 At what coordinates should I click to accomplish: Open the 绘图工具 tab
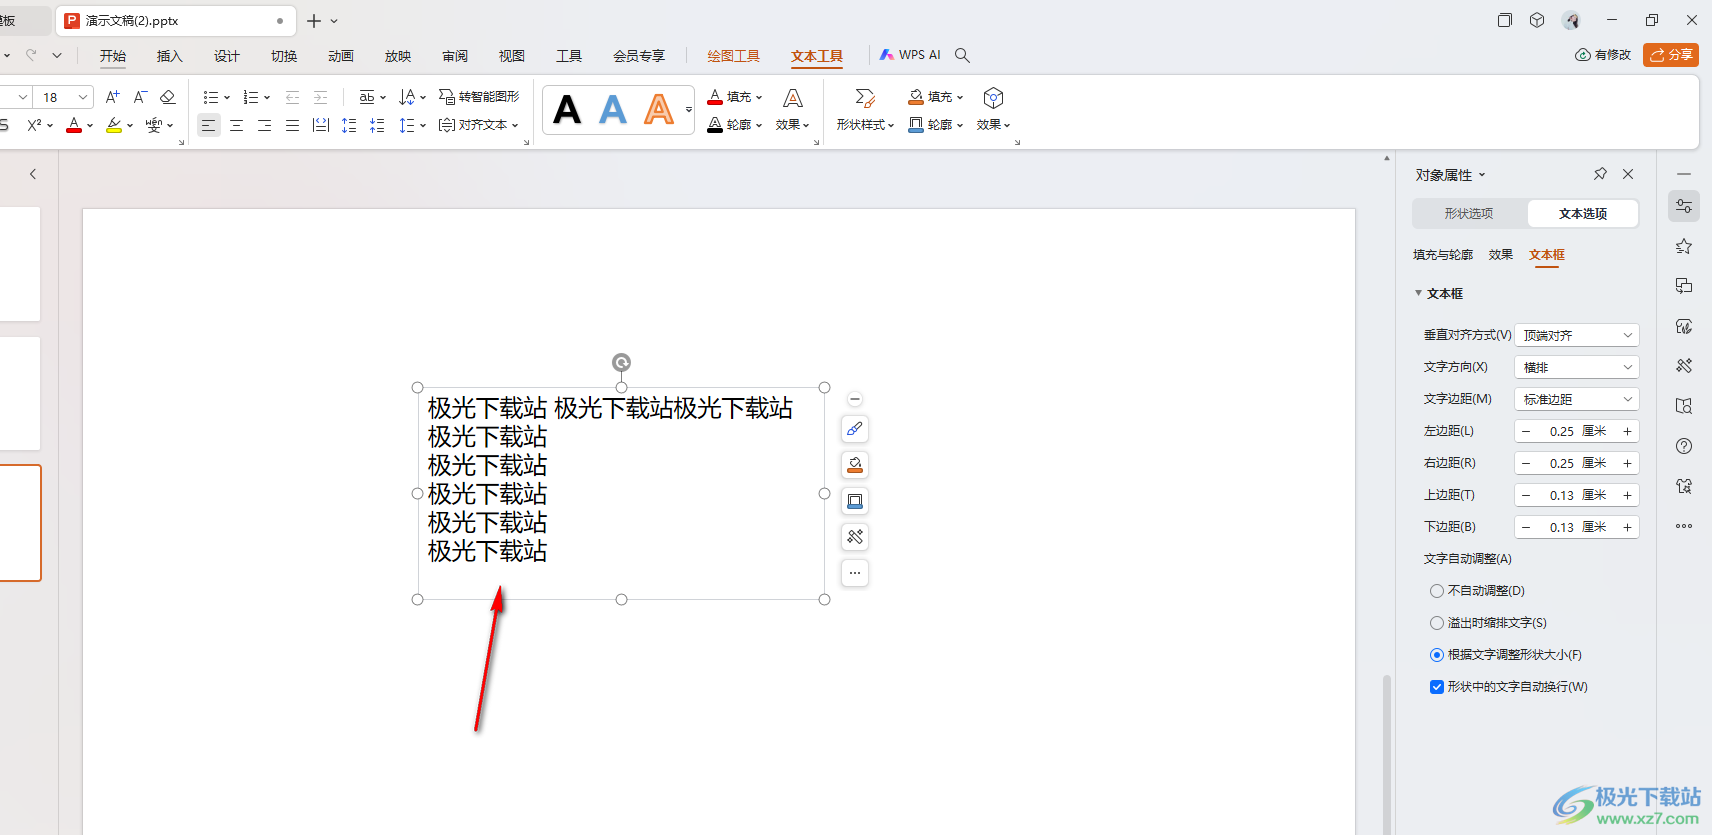(734, 56)
